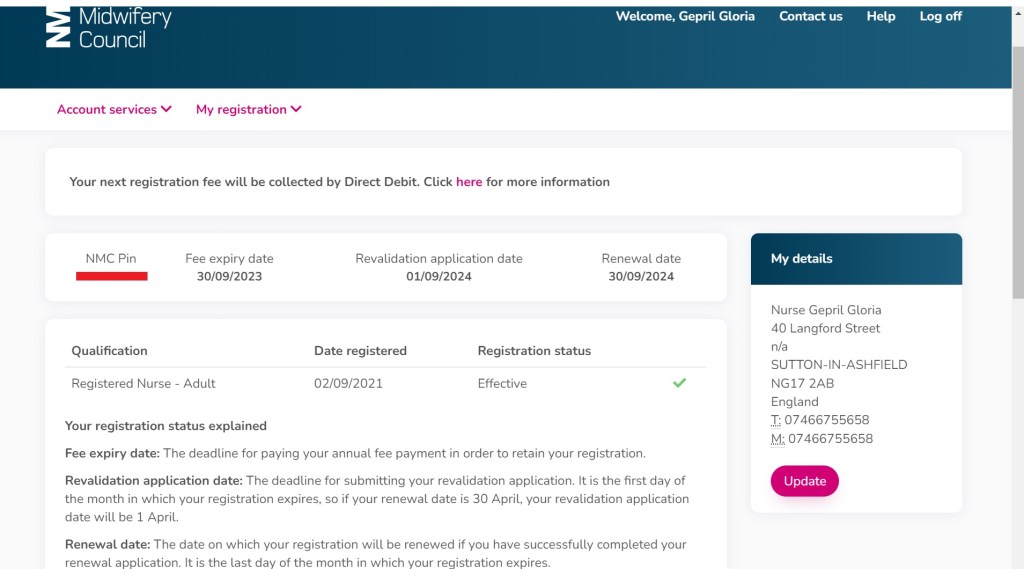Click the T: telephone abbreviation label
Image resolution: width=1024 pixels, height=569 pixels.
pyautogui.click(x=776, y=420)
